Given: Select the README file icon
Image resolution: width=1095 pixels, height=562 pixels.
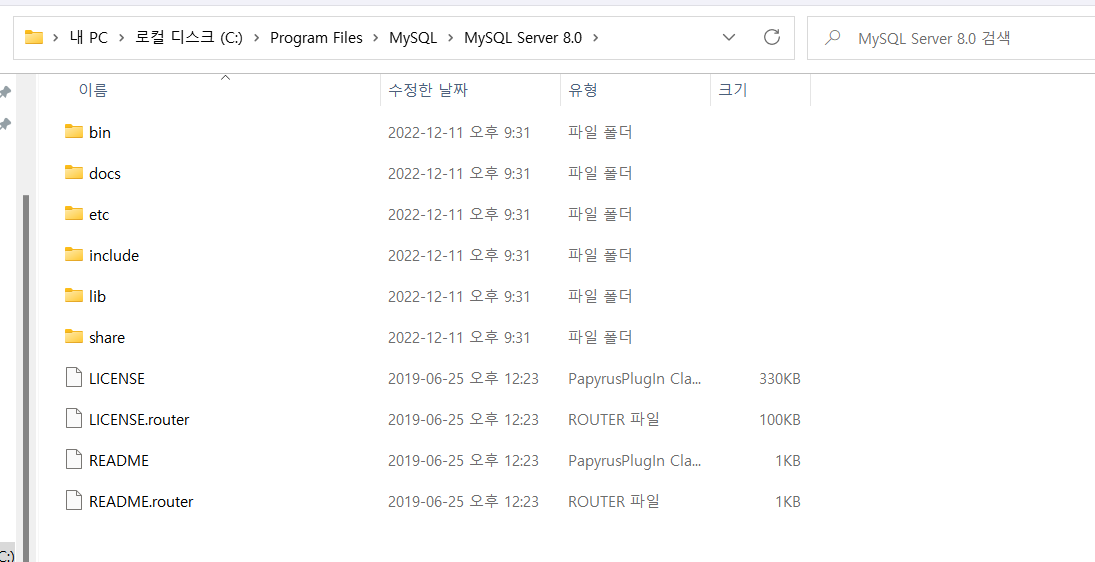Looking at the screenshot, I should tap(74, 460).
